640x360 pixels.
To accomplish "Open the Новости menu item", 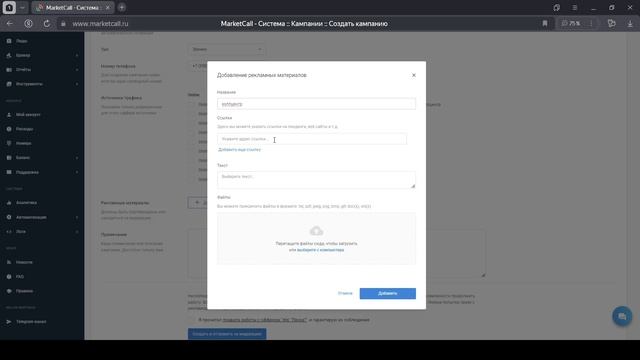I will pyautogui.click(x=24, y=262).
